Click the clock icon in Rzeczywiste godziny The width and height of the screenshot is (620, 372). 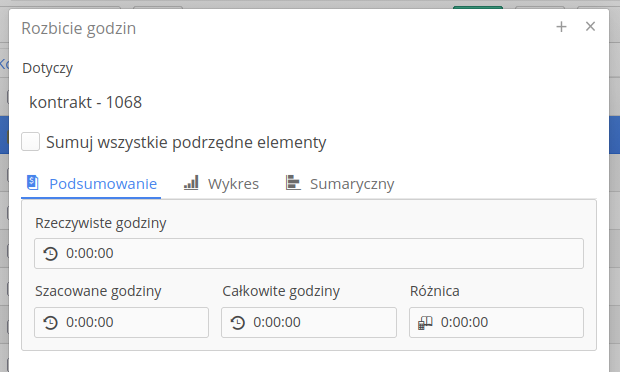[51, 253]
